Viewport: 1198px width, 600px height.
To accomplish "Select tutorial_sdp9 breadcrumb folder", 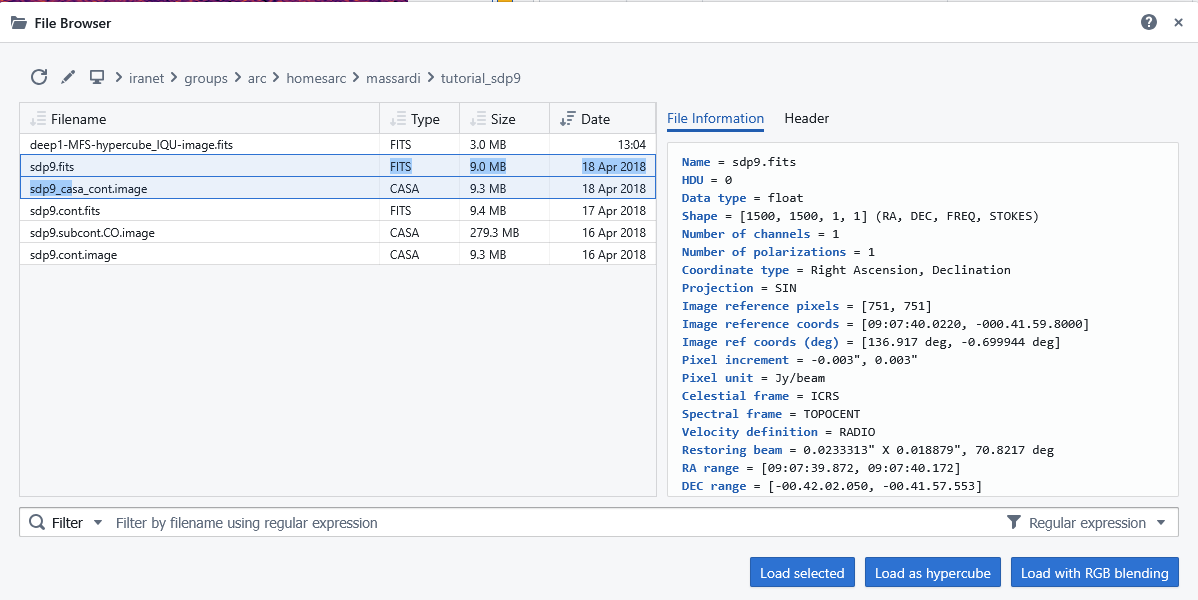I will (x=481, y=78).
